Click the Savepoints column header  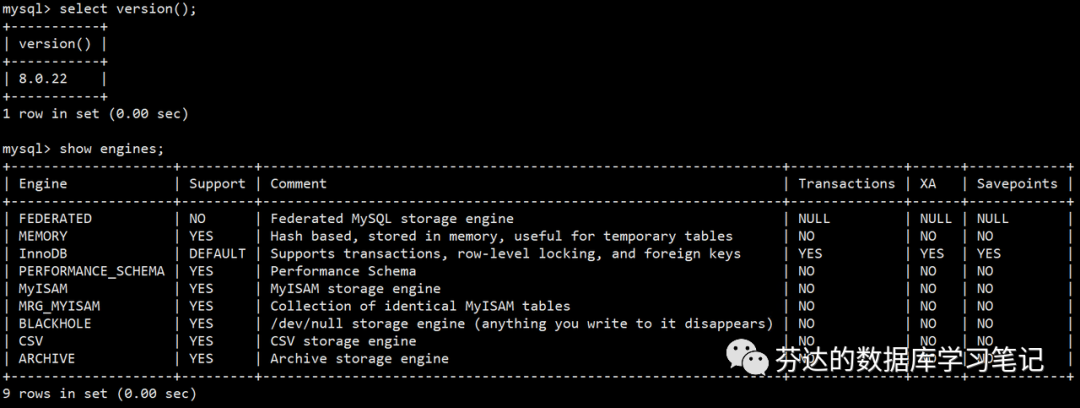coord(1016,183)
